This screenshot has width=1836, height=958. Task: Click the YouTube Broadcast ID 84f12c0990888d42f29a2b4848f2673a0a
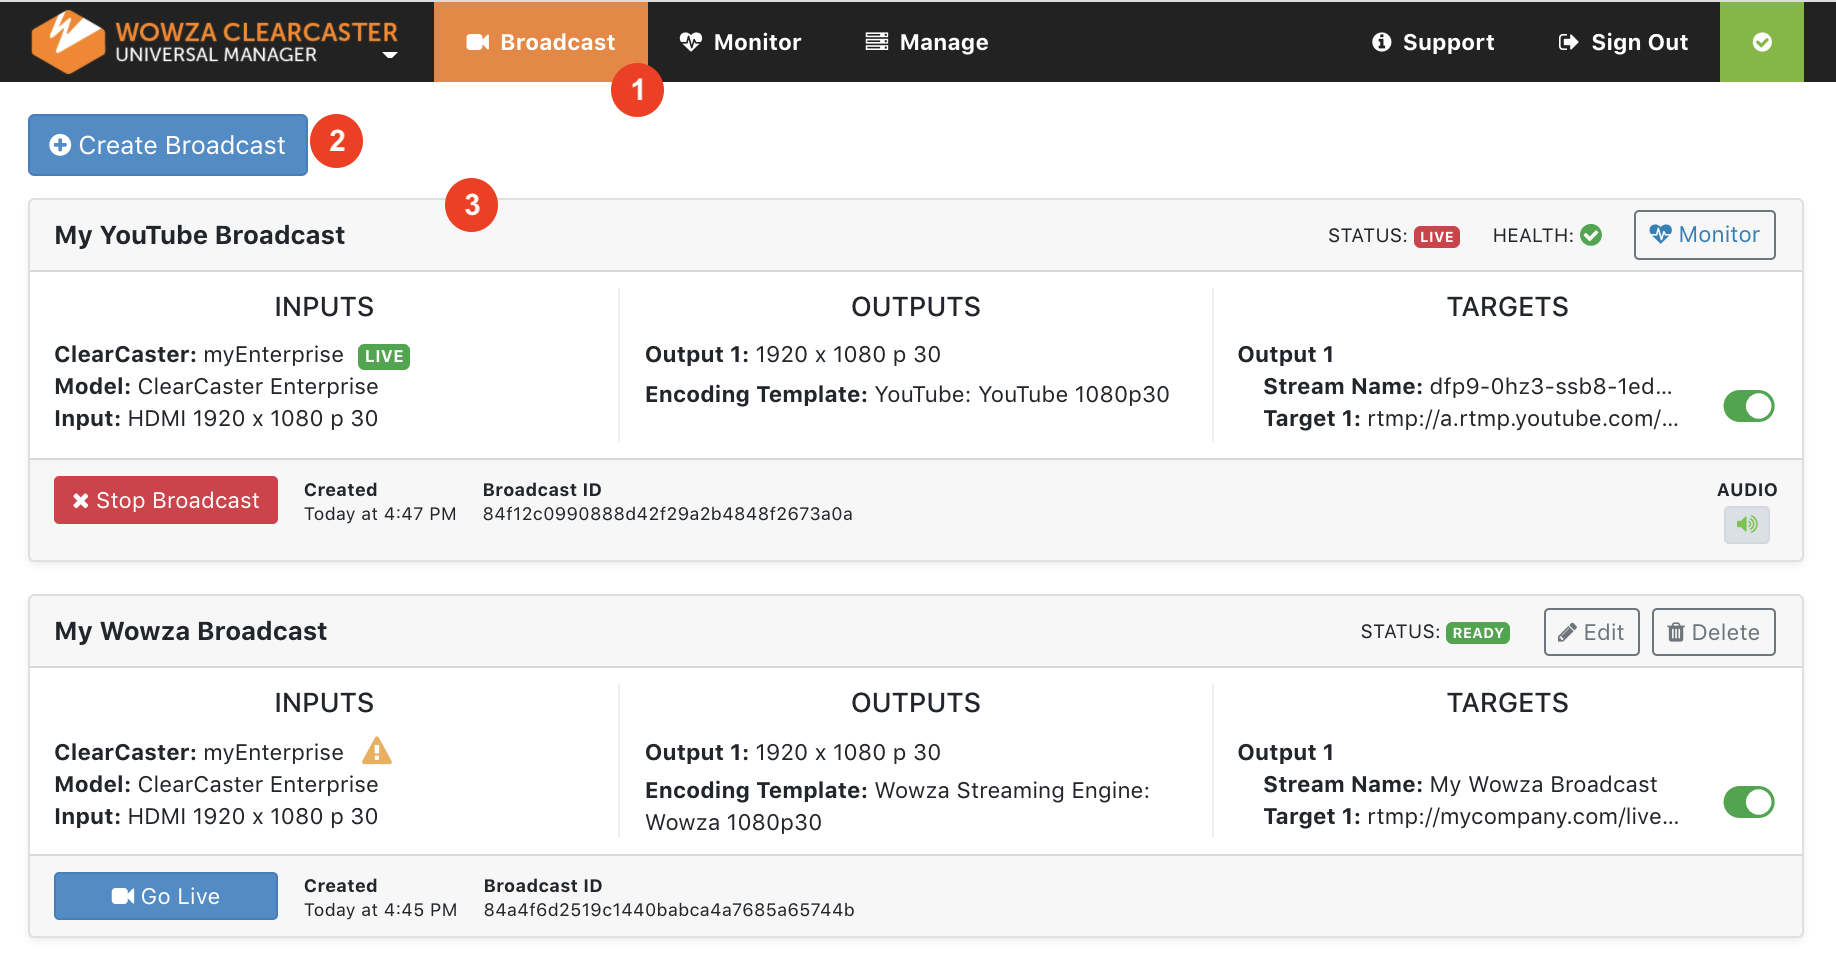(668, 514)
